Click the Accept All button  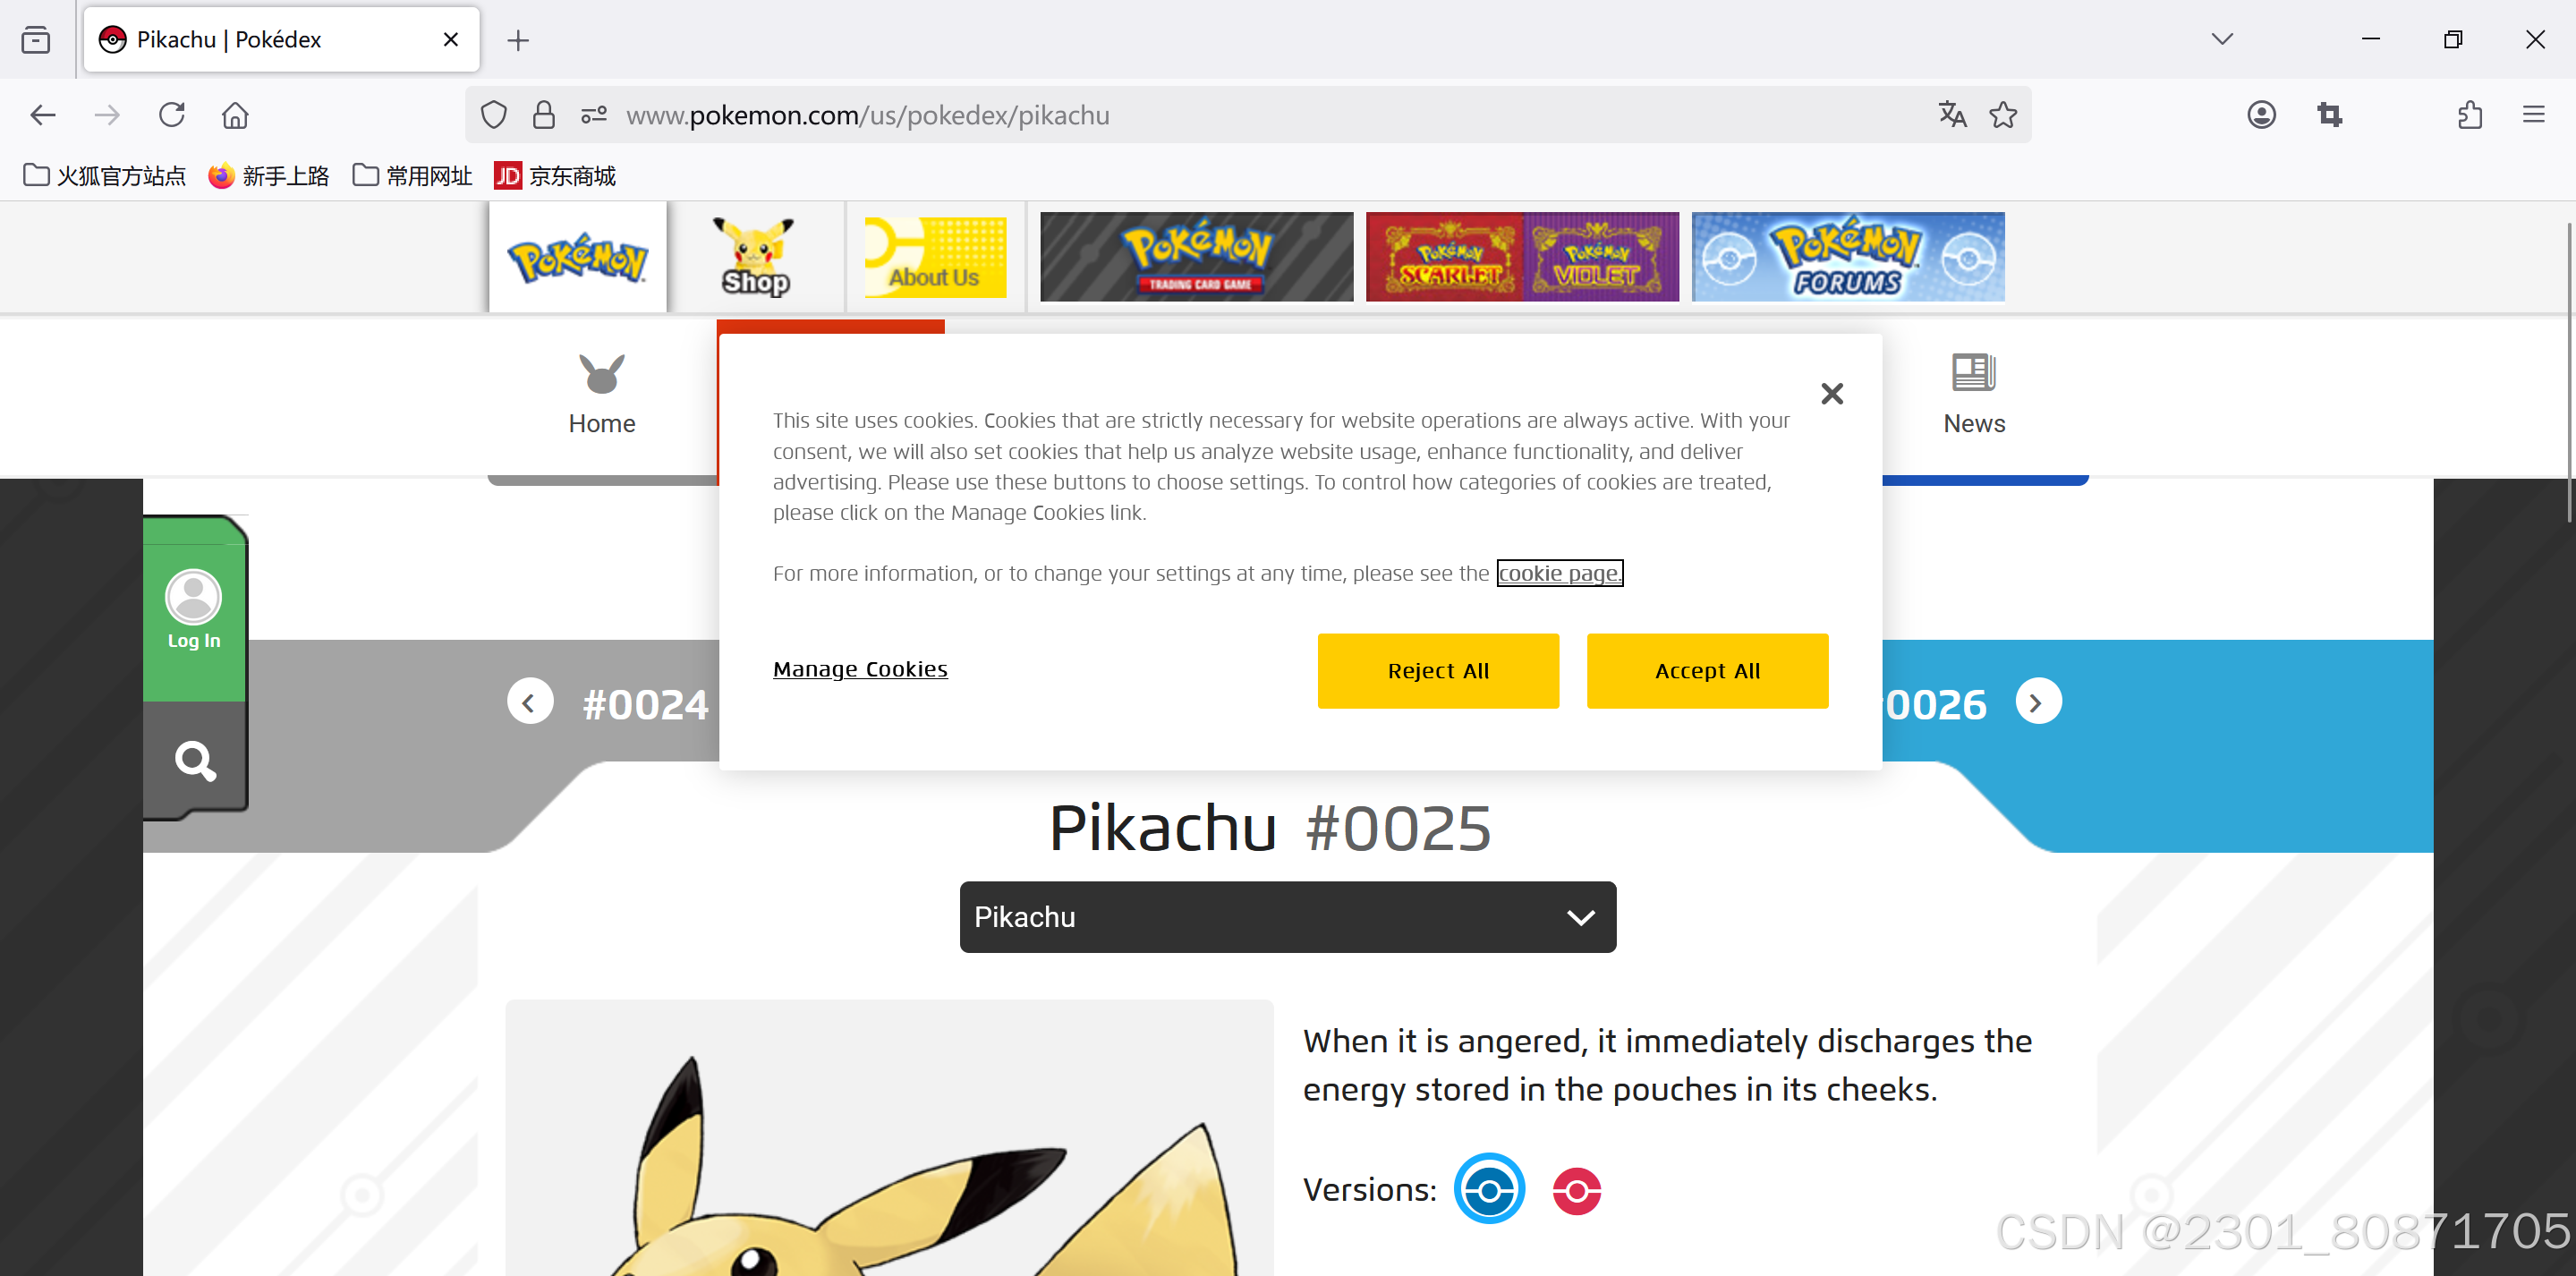click(1706, 670)
